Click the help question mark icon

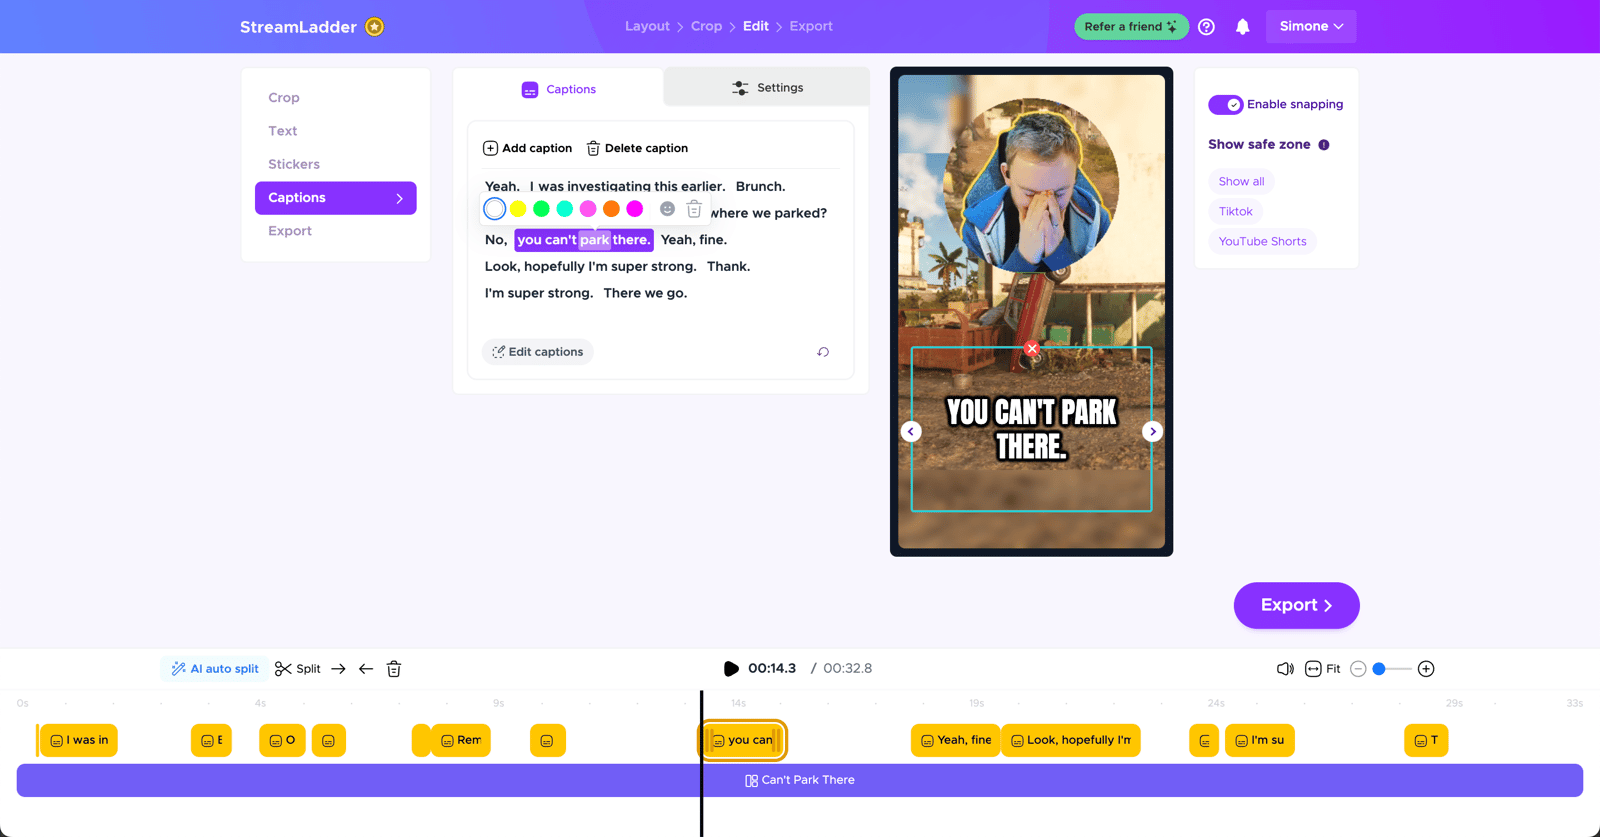tap(1206, 27)
